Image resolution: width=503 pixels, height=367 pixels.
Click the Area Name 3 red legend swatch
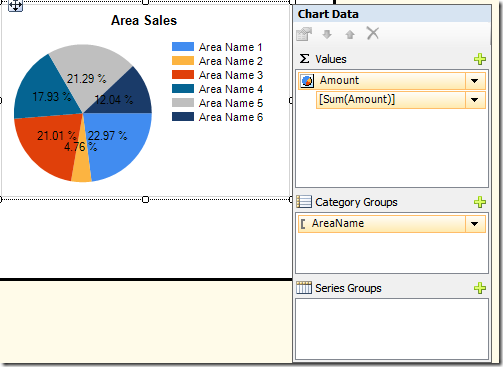[x=183, y=75]
